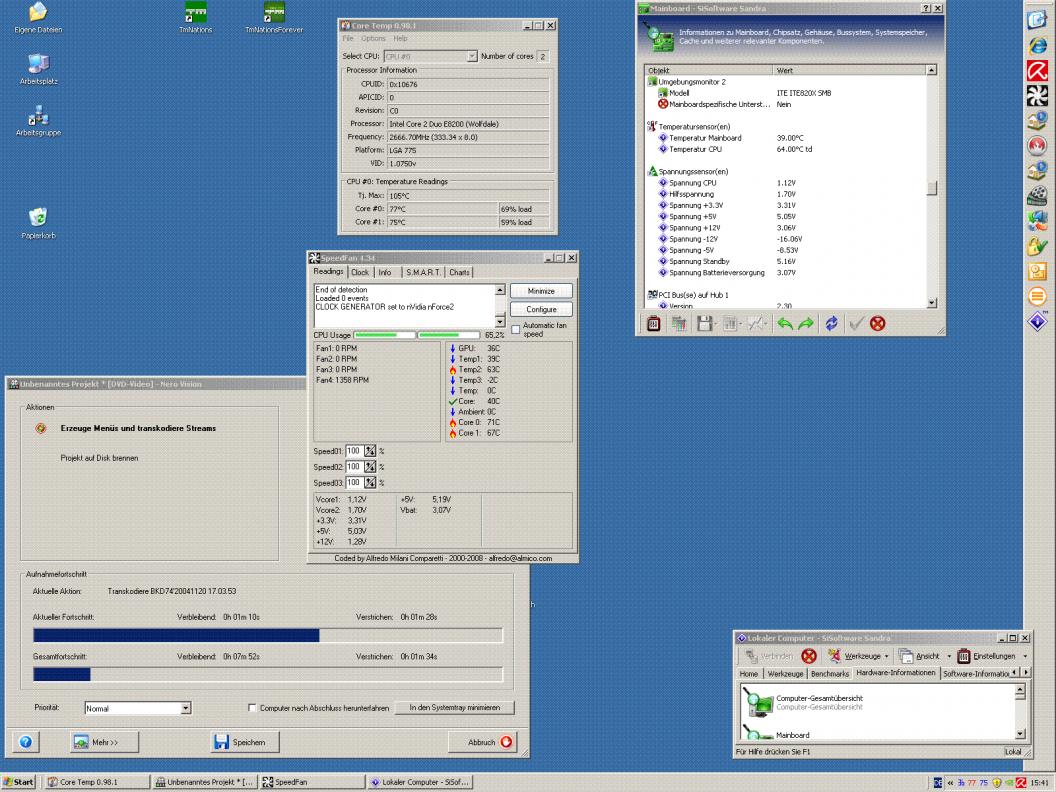Click In den Systemtray minimieren button
The width and height of the screenshot is (1056, 792).
coord(455,708)
